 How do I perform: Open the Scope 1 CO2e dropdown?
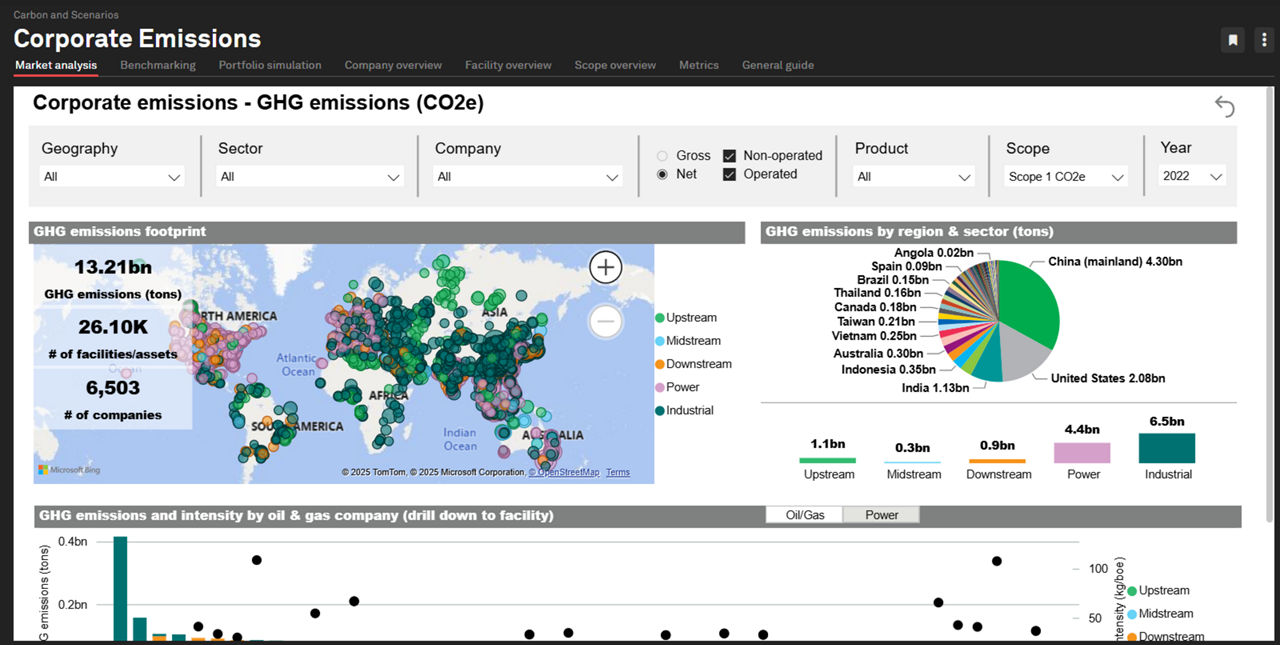pos(1066,177)
